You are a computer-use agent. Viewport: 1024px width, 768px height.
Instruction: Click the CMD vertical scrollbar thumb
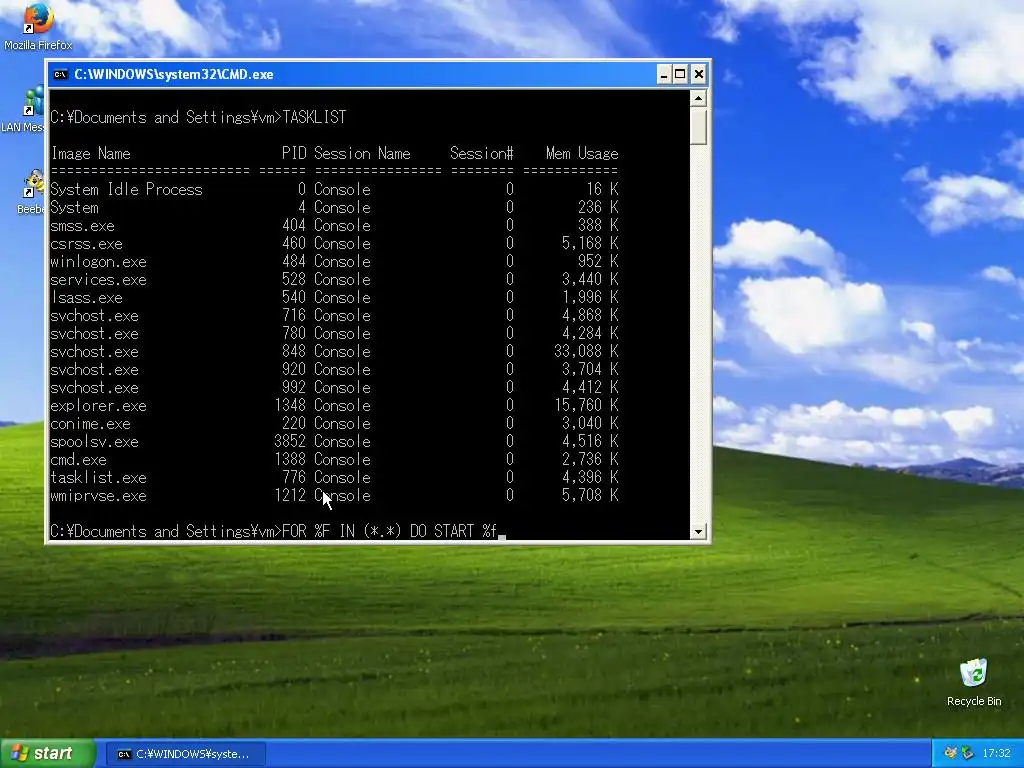[698, 127]
